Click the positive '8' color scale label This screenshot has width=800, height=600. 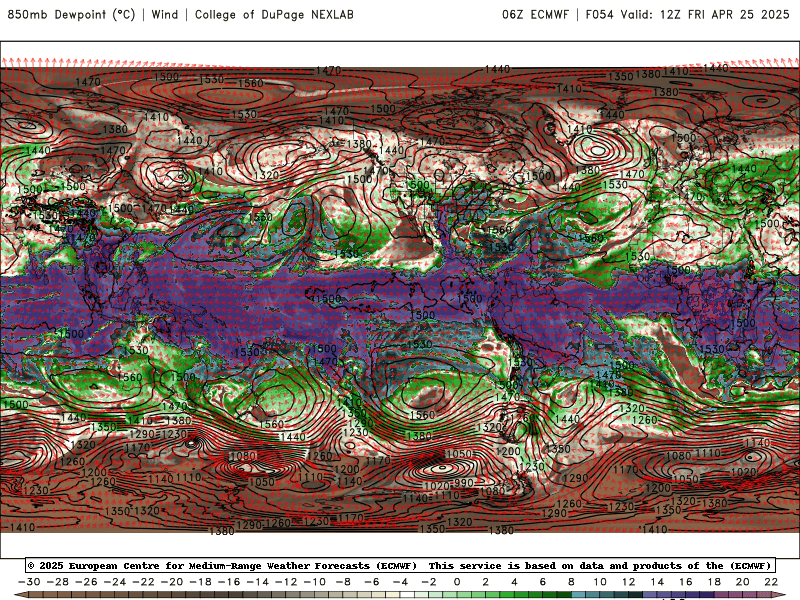[x=571, y=582]
